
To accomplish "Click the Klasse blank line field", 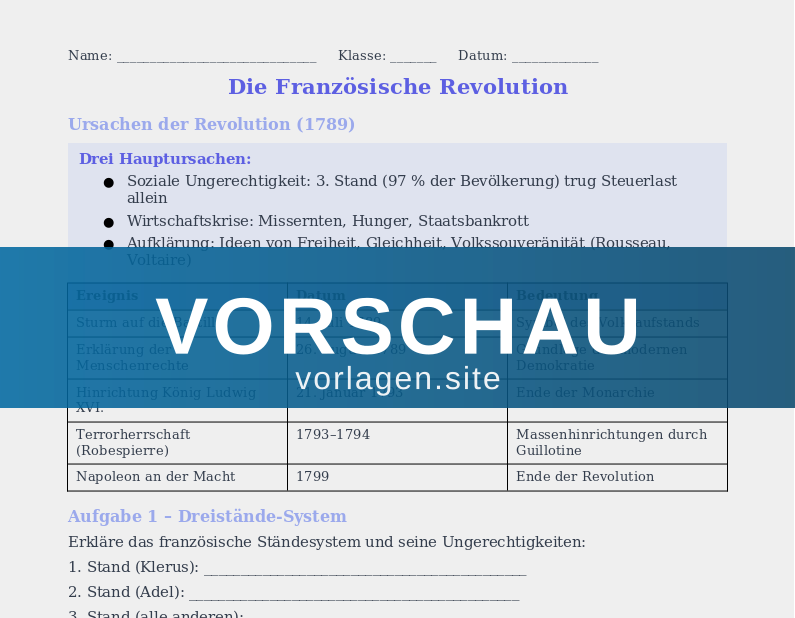I will click(x=413, y=57).
